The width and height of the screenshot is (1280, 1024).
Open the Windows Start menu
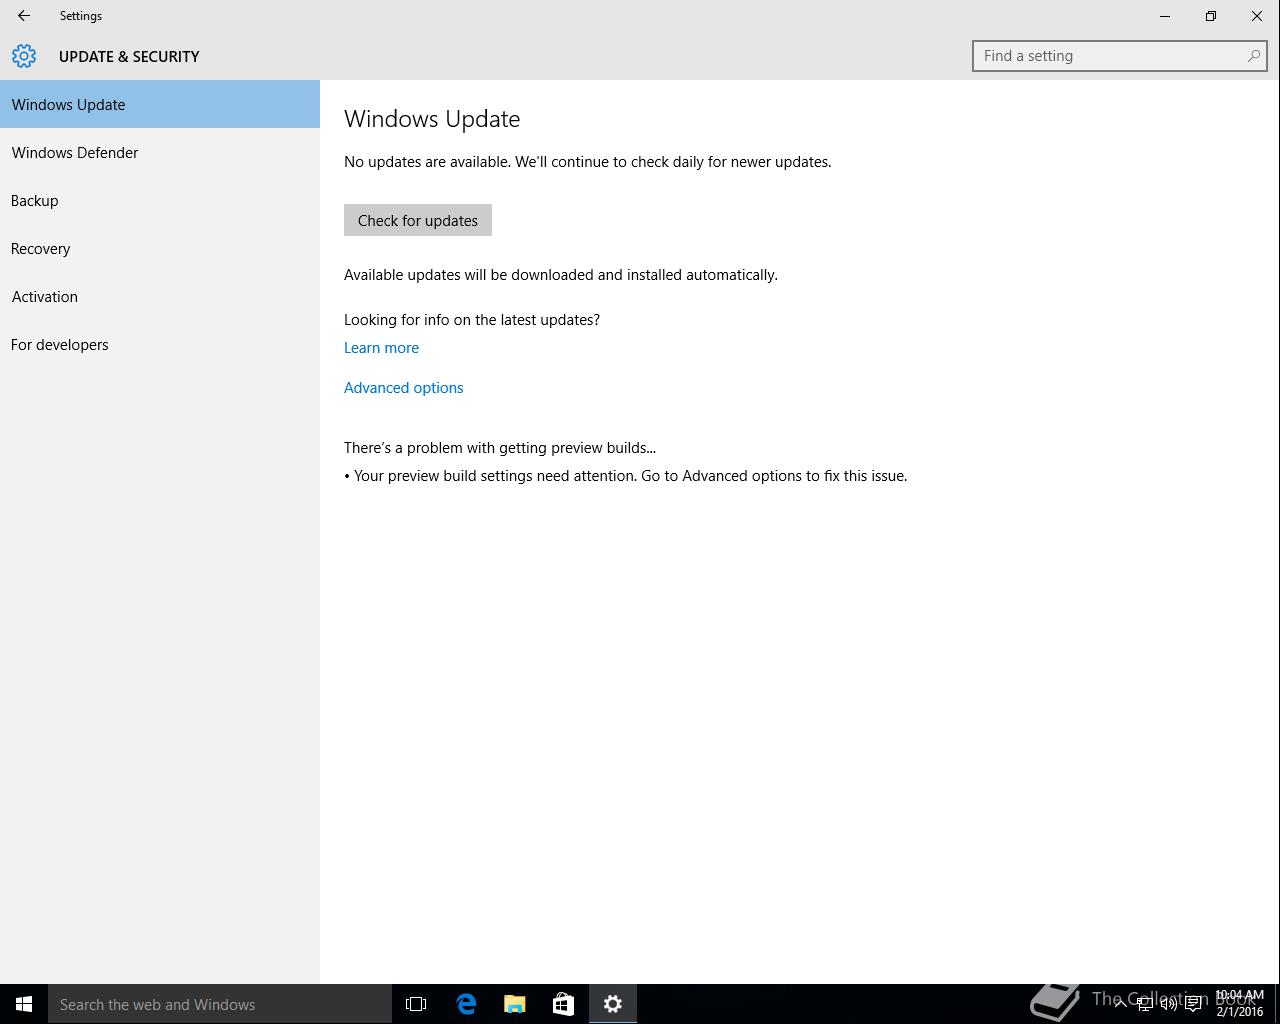pos(24,1004)
